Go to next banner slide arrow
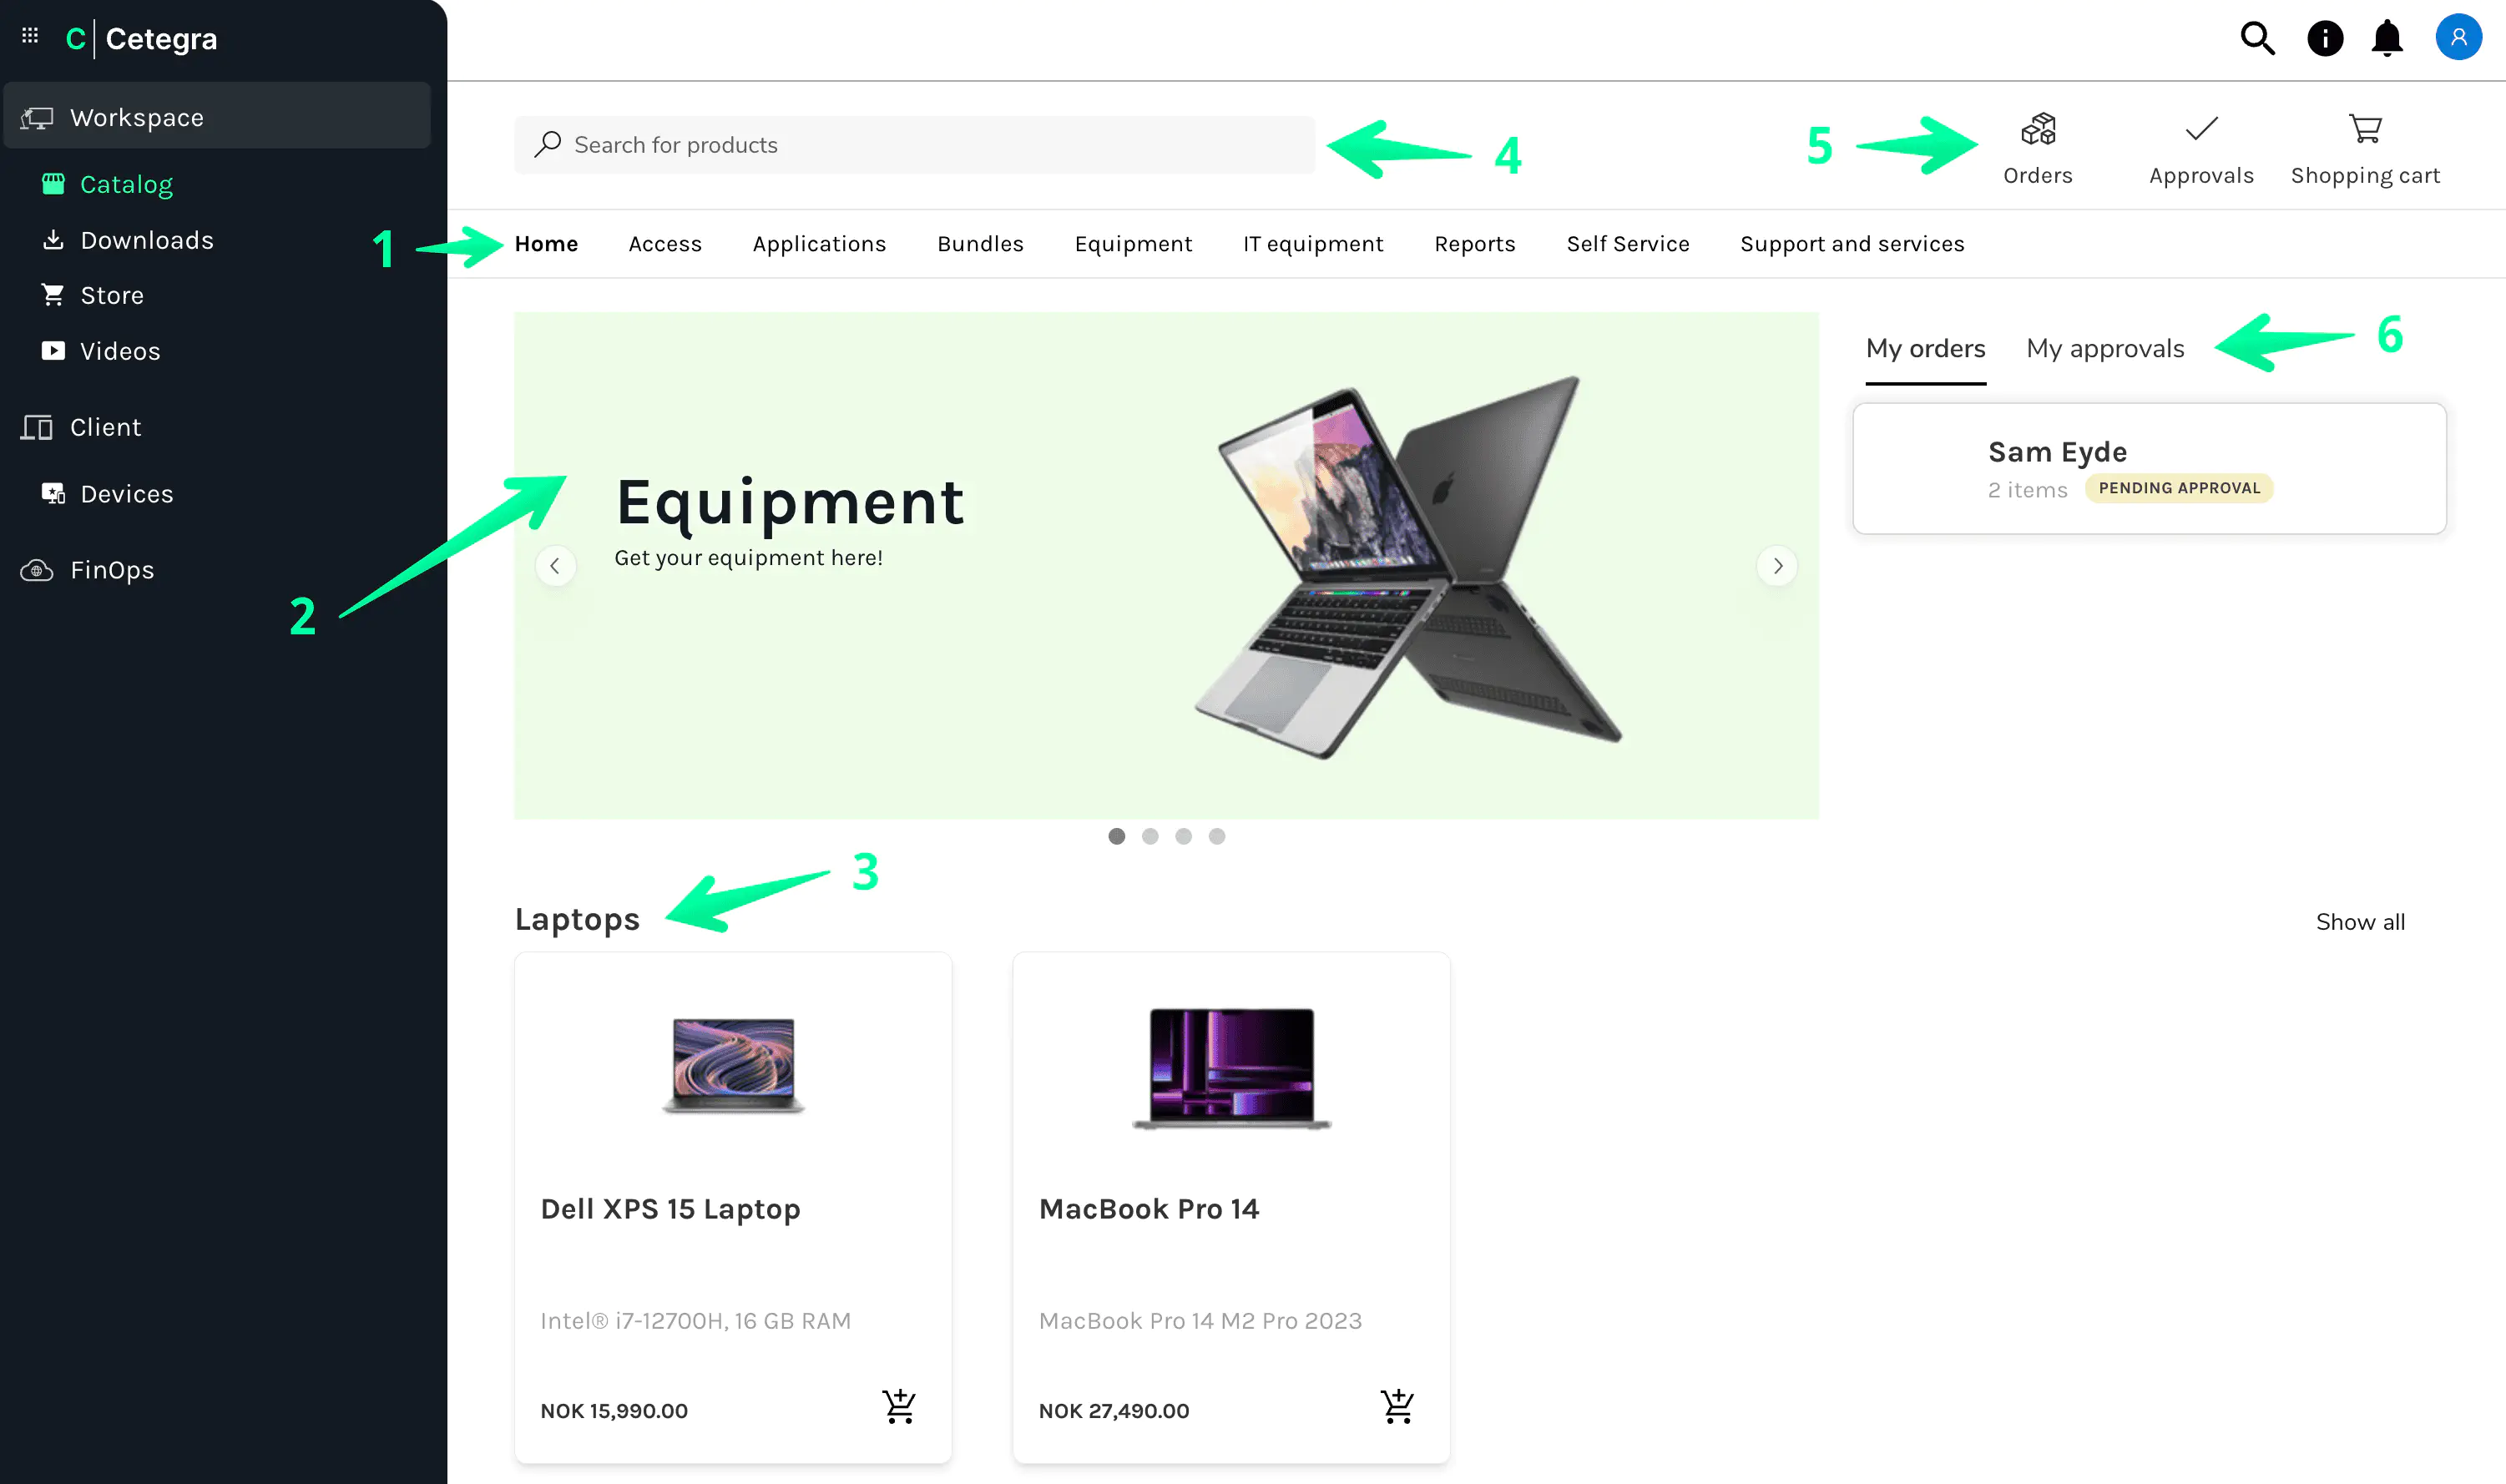Image resolution: width=2506 pixels, height=1484 pixels. [x=1777, y=566]
